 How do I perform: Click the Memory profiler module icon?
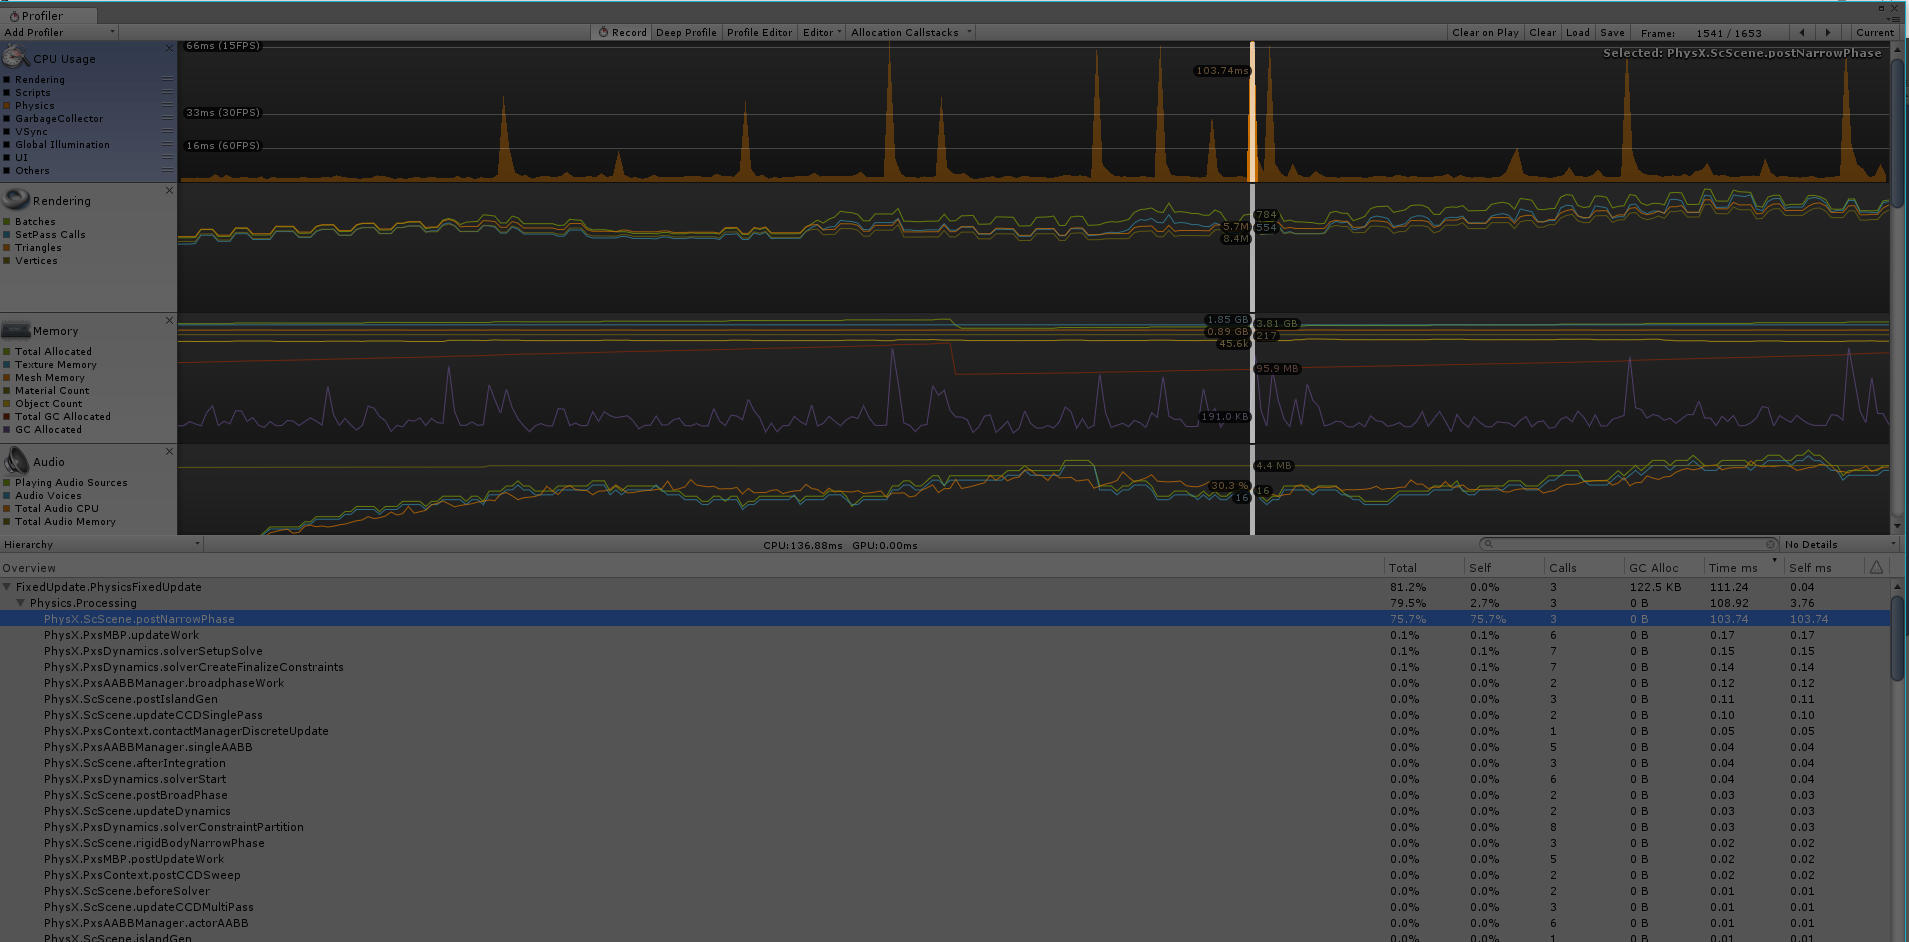(x=16, y=329)
